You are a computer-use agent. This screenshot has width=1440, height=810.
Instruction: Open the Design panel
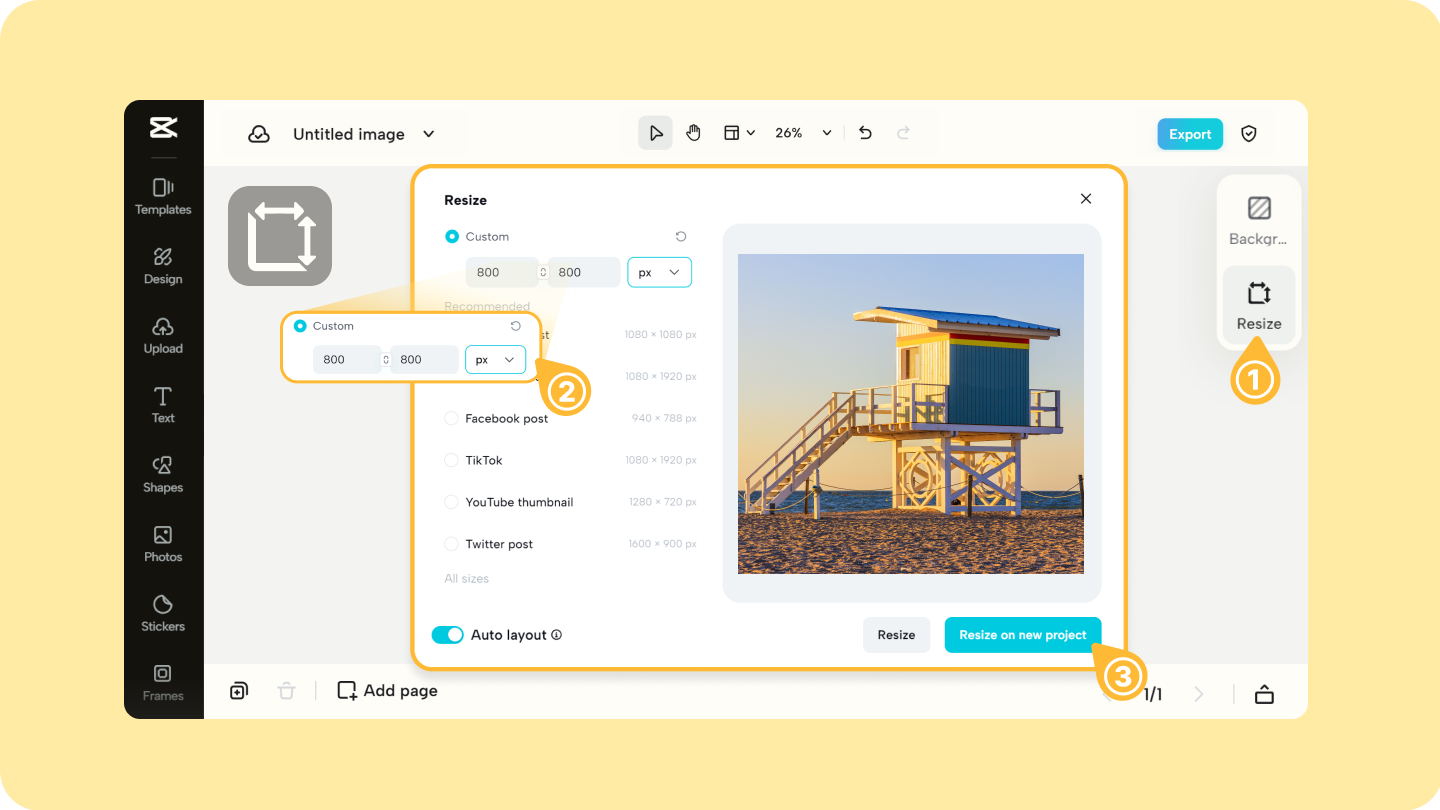click(x=163, y=267)
